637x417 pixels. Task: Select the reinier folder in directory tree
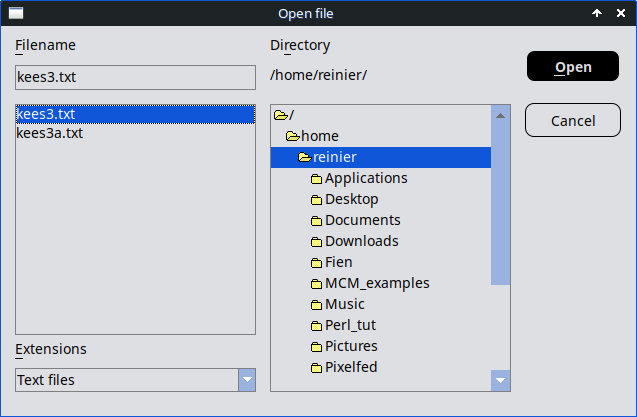tap(334, 157)
